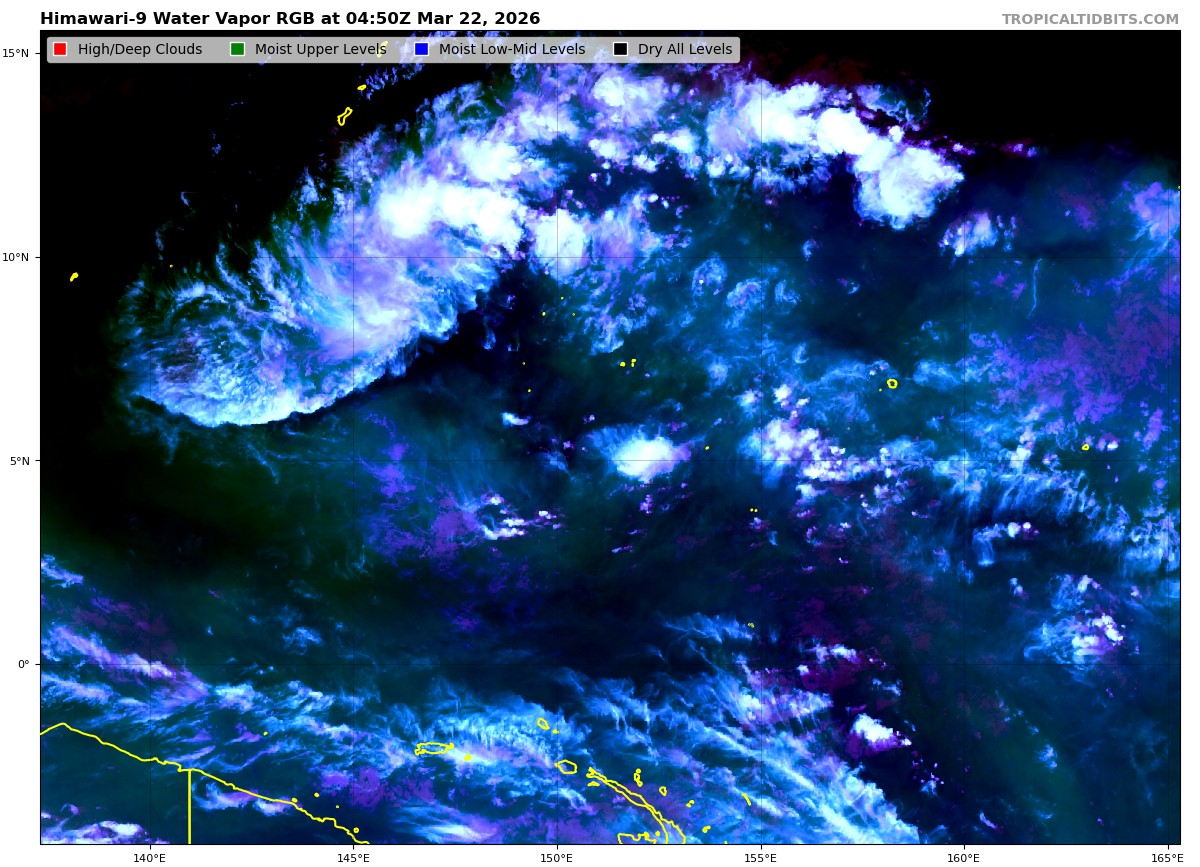
Task: Click the 140°E longitude tick label
Action: [150, 857]
